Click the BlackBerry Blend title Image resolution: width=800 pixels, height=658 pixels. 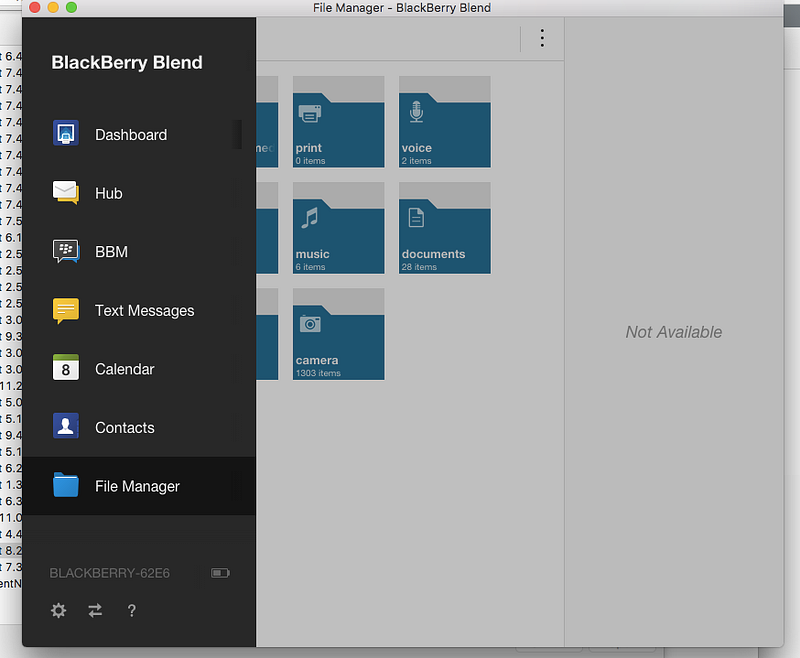(127, 62)
